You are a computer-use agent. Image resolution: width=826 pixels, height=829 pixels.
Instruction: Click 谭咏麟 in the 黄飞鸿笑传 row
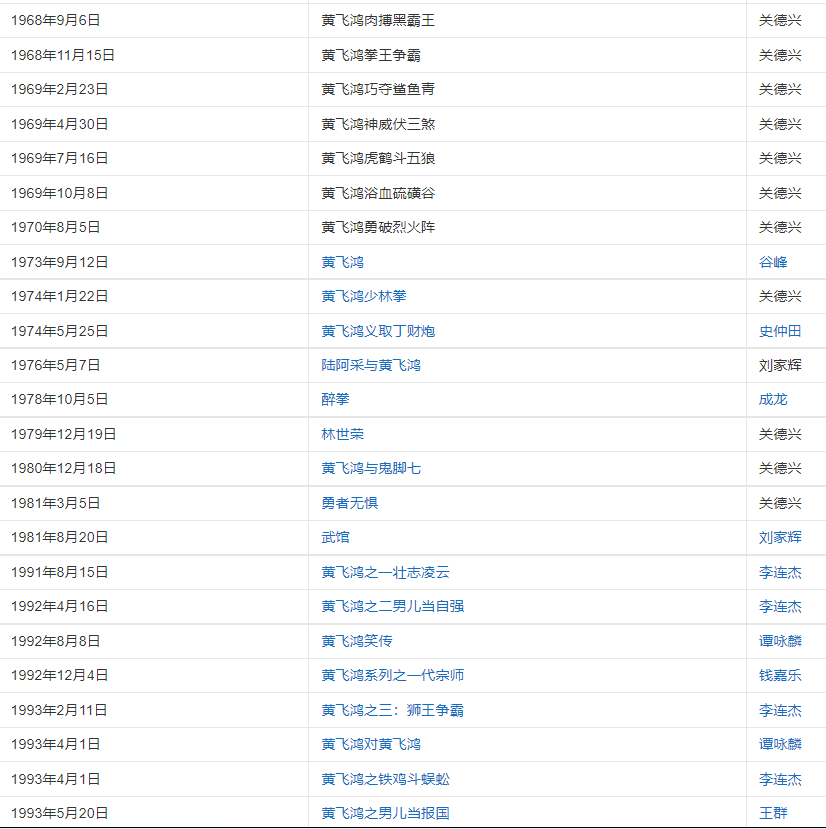point(780,641)
